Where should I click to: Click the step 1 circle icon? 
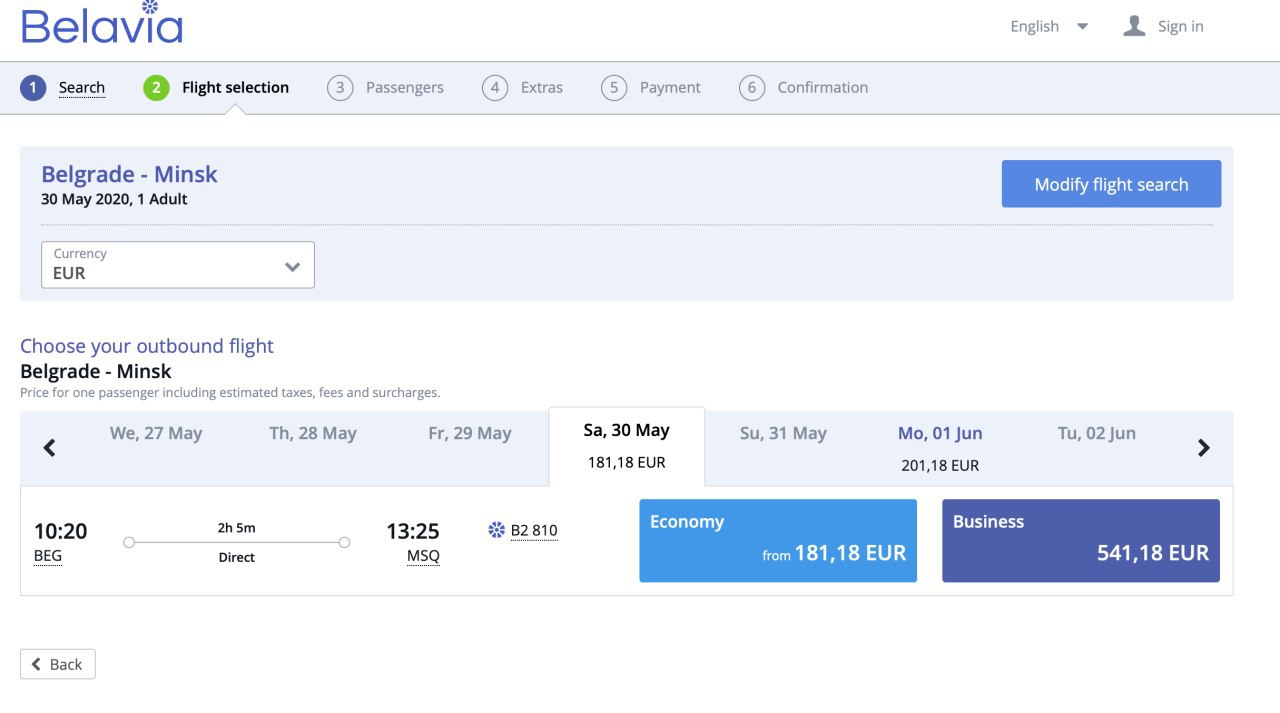33,88
